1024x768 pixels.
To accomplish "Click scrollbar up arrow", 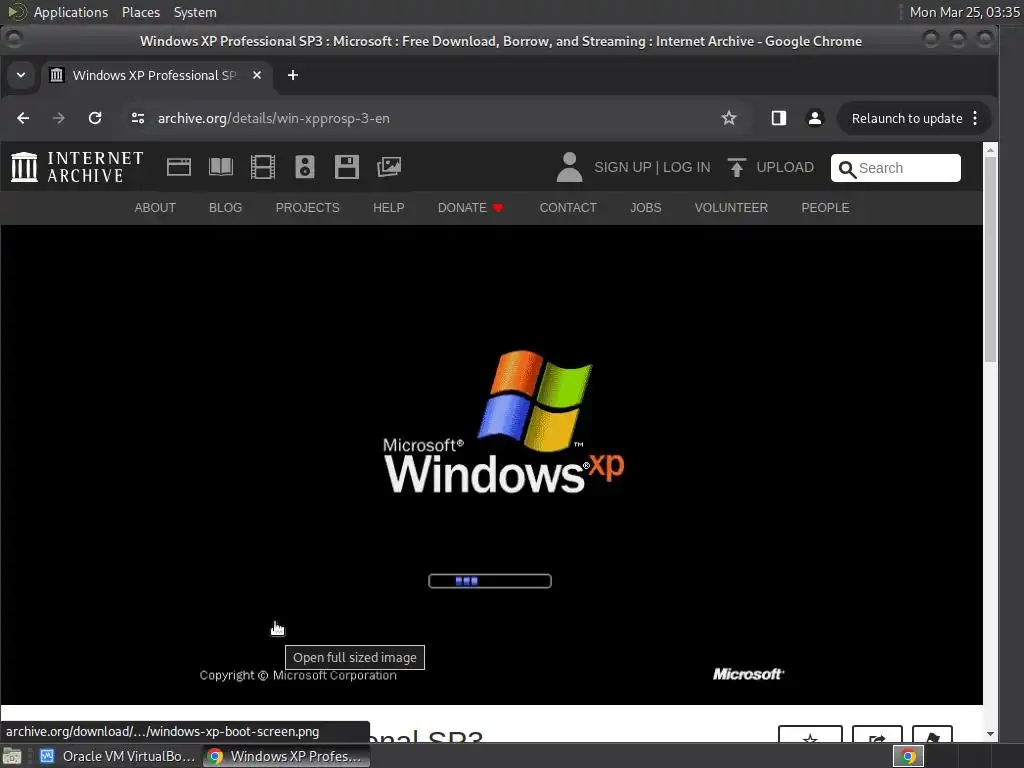I will click(990, 150).
